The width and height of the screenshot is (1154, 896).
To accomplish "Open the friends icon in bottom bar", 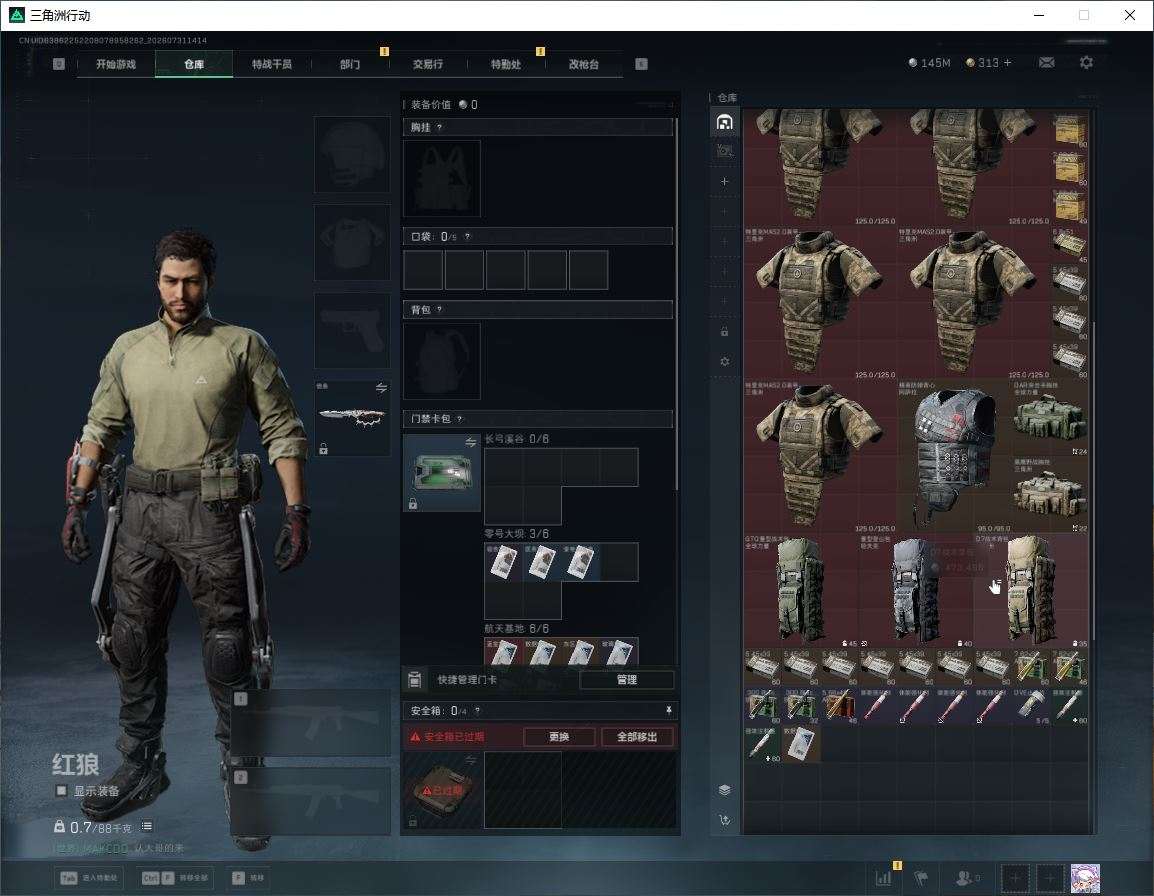I will 966,878.
